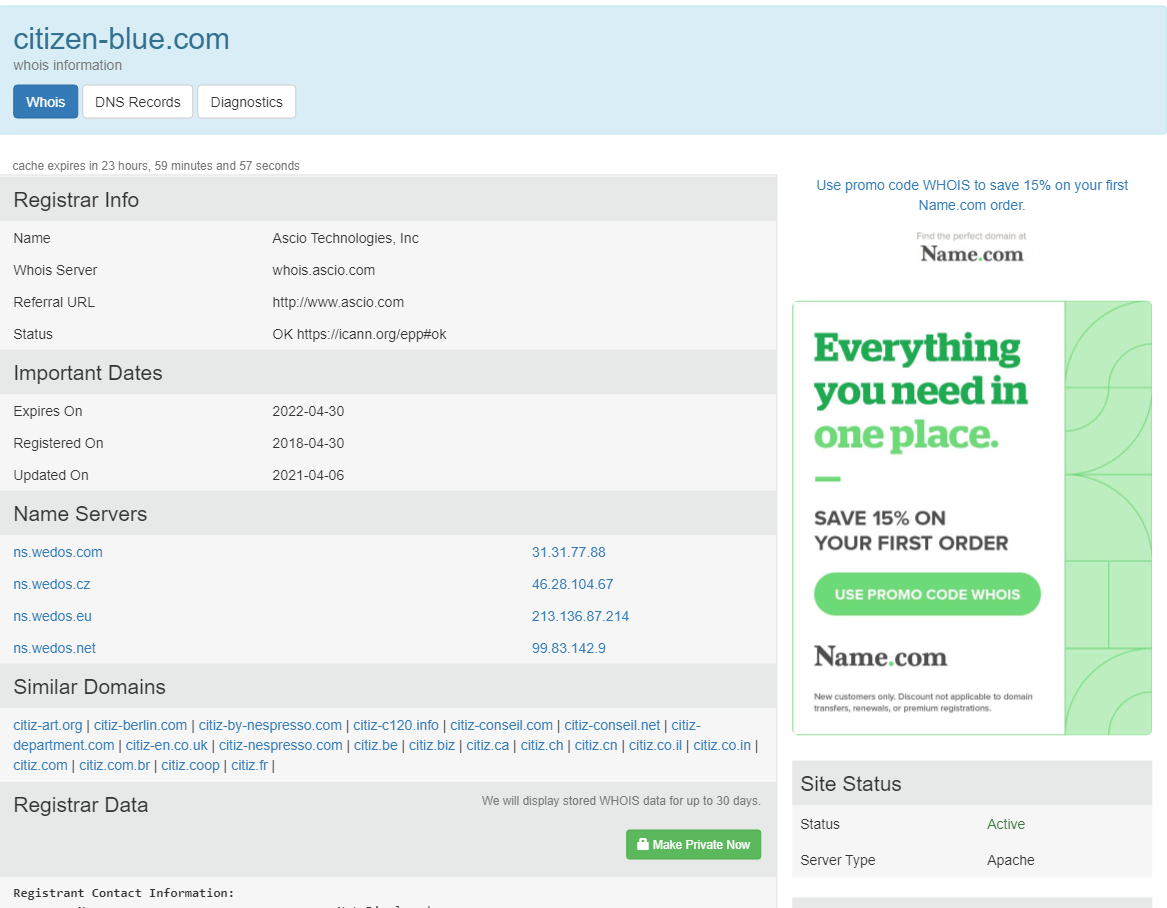
Task: Open similar domain citiz.ca
Action: pyautogui.click(x=487, y=745)
